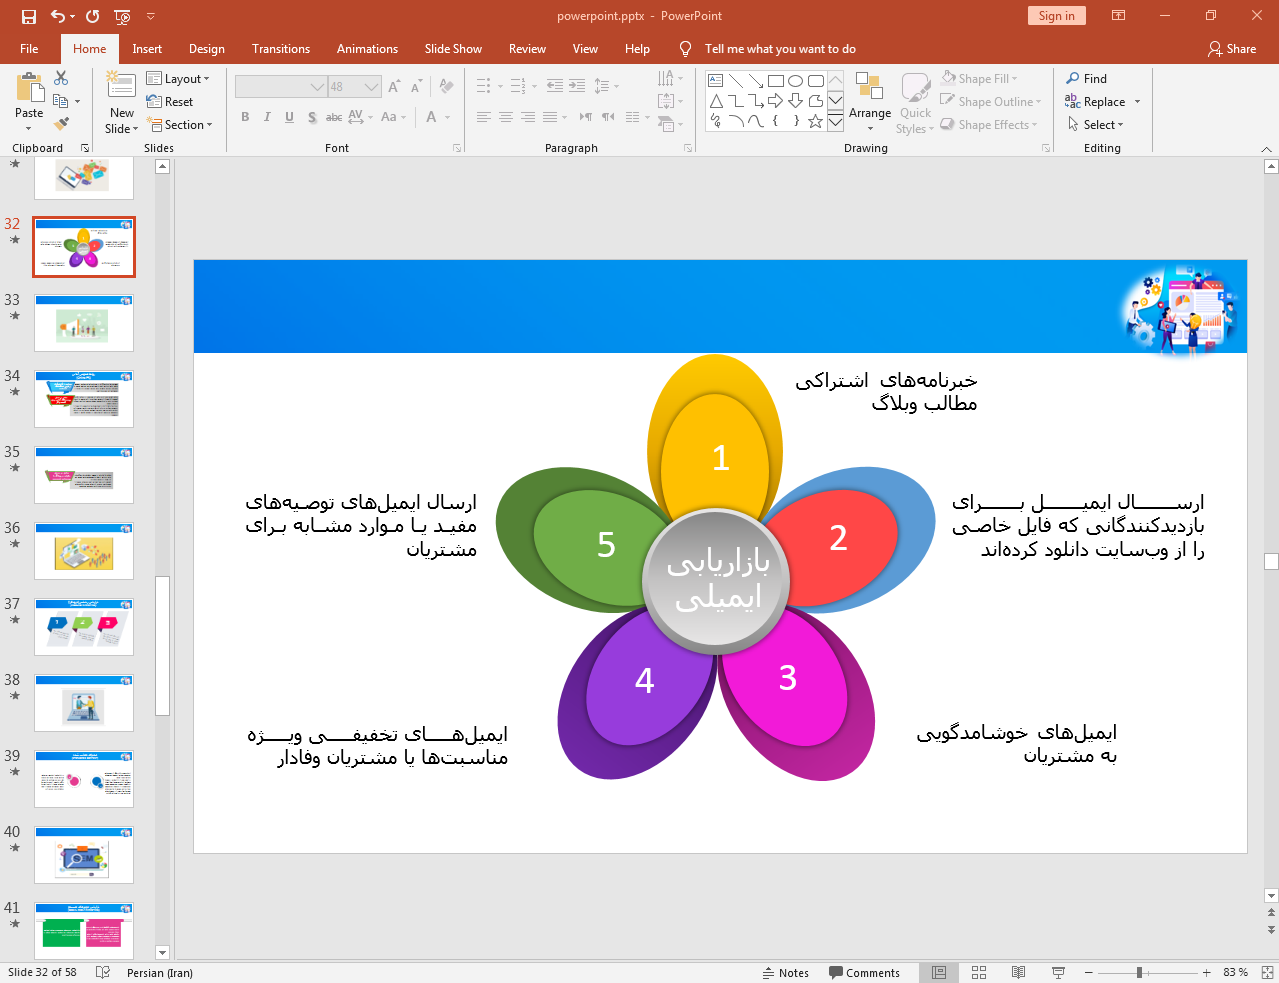
Task: Toggle Align Left paragraph option
Action: click(x=484, y=117)
